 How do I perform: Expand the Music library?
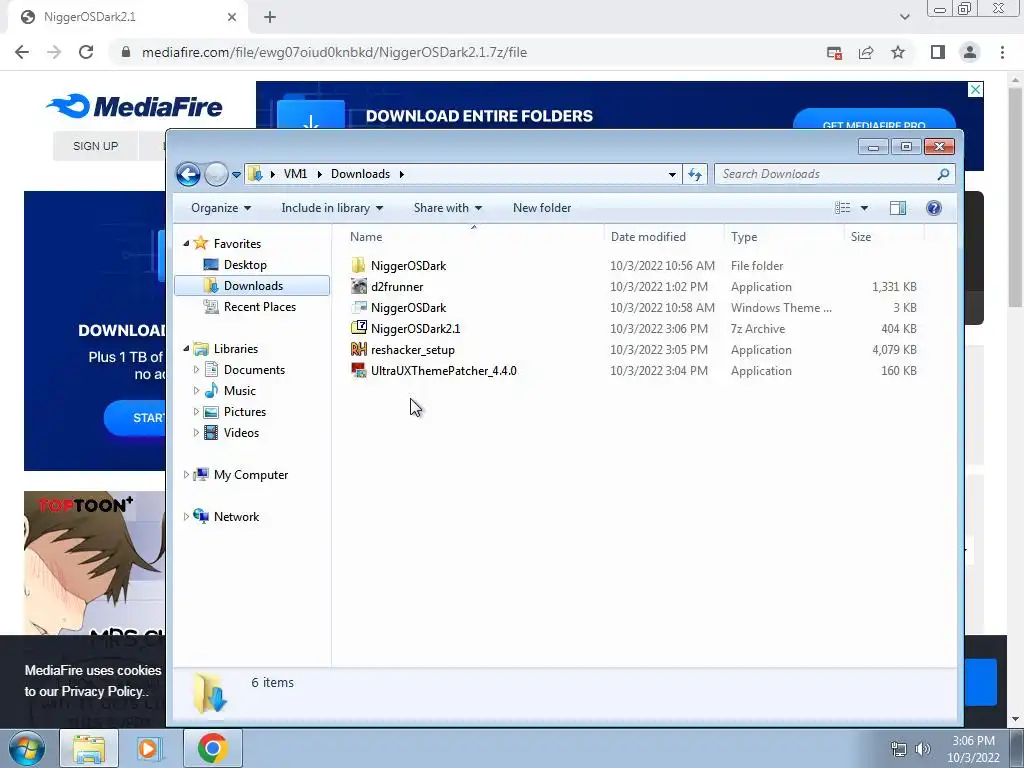coord(196,391)
